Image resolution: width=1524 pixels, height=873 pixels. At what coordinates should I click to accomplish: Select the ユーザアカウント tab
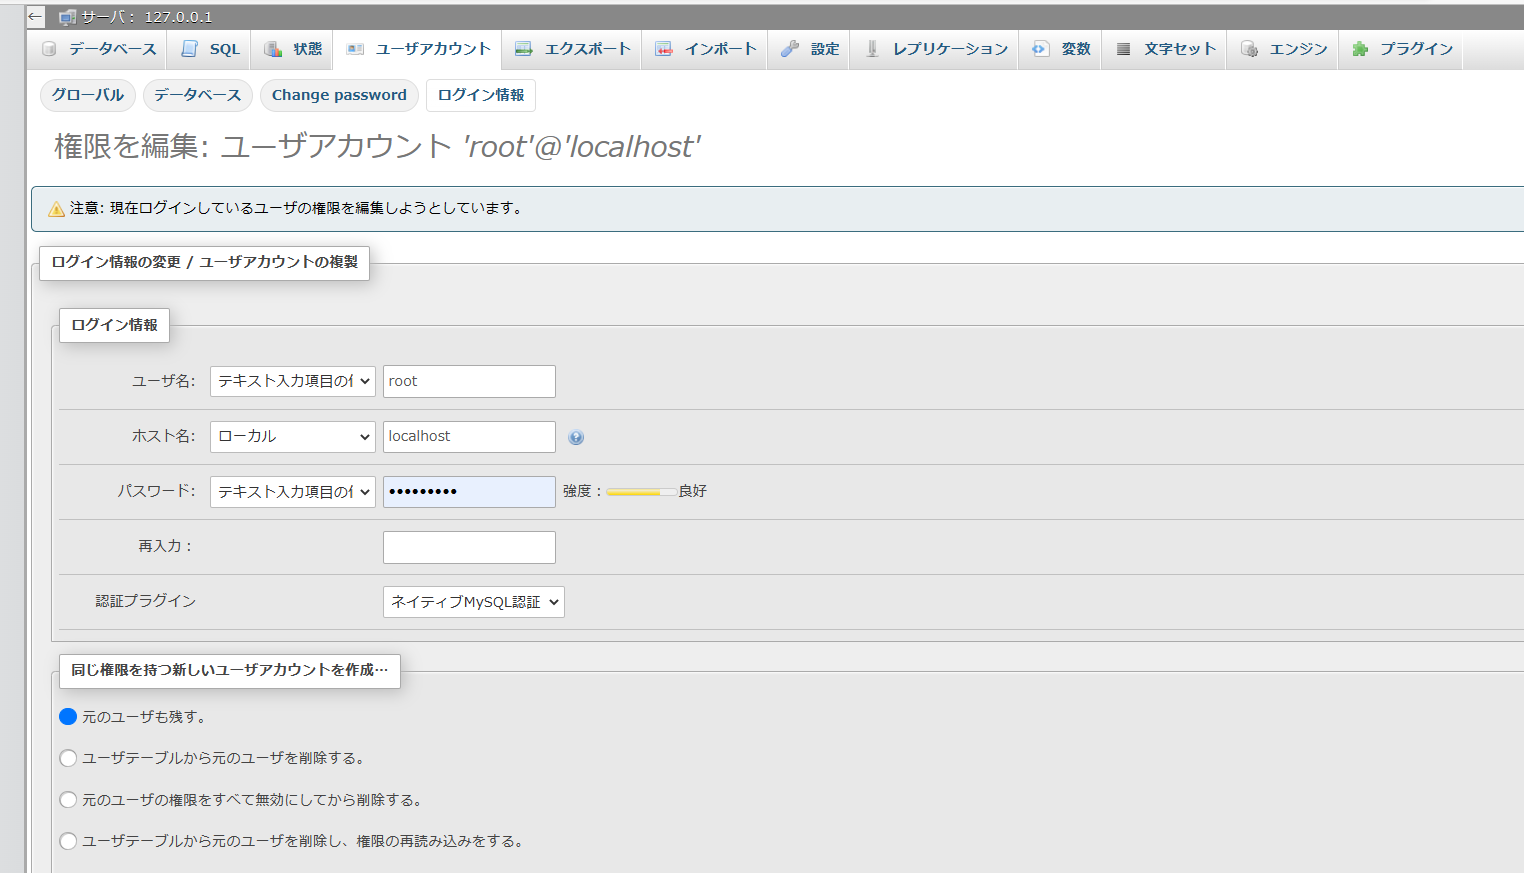coord(419,49)
